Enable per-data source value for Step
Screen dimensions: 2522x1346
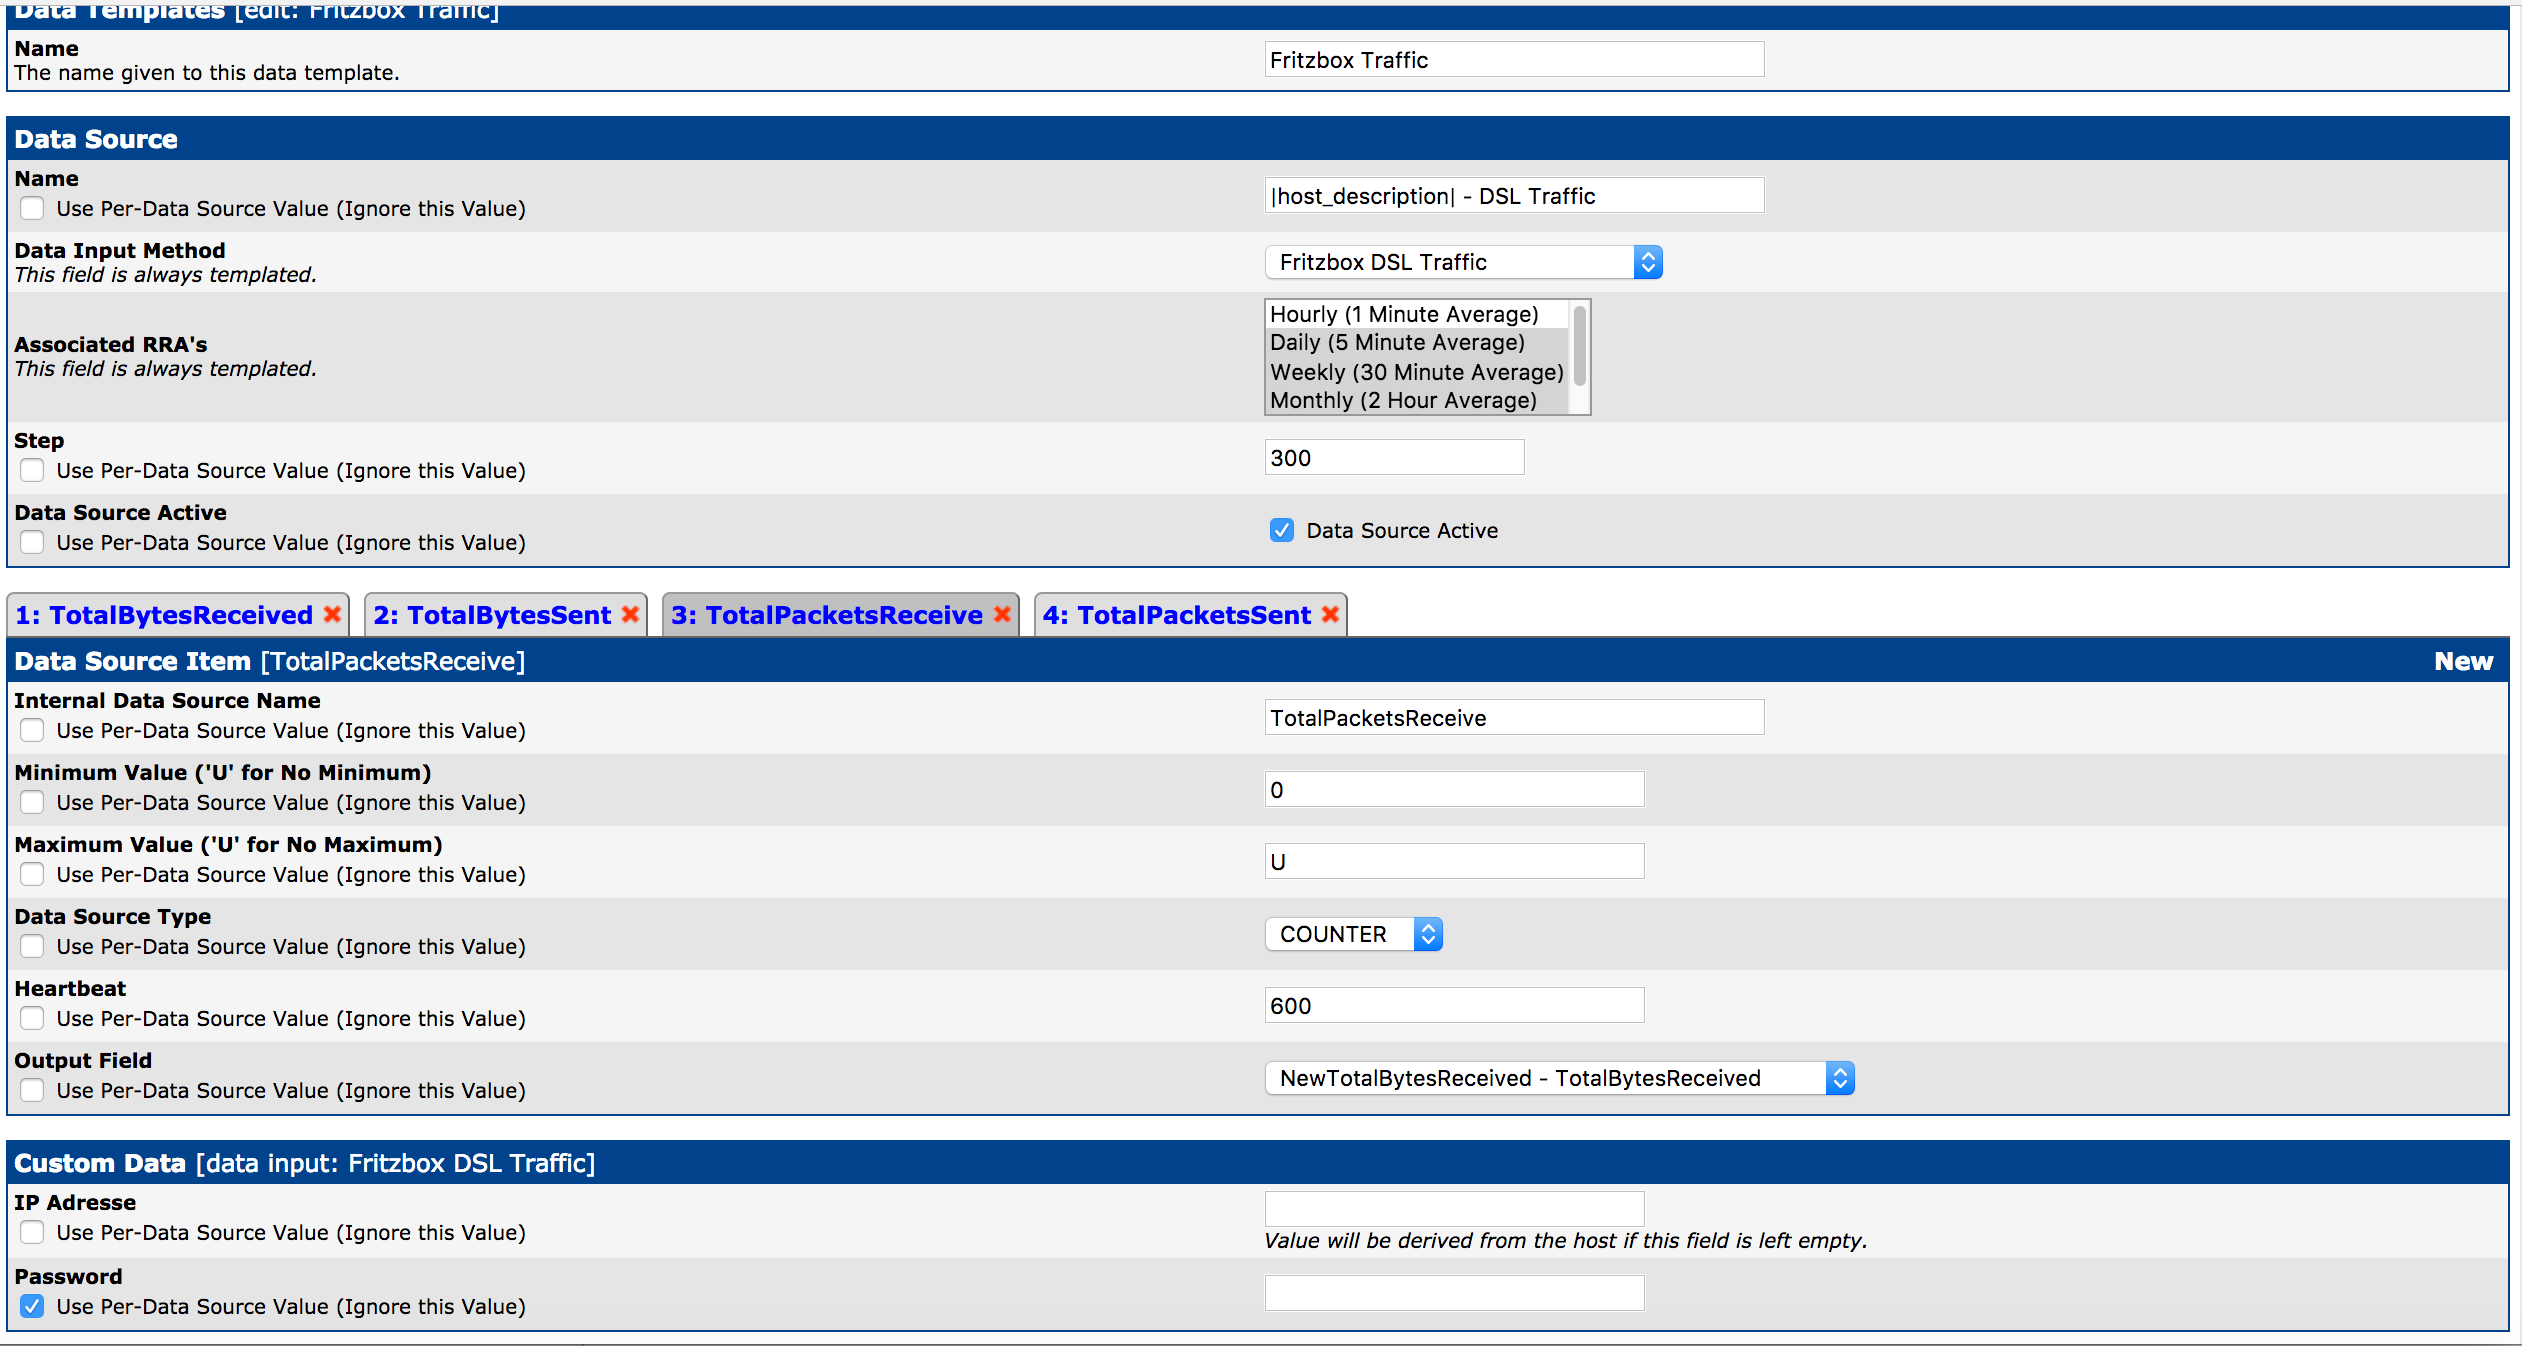(x=32, y=470)
